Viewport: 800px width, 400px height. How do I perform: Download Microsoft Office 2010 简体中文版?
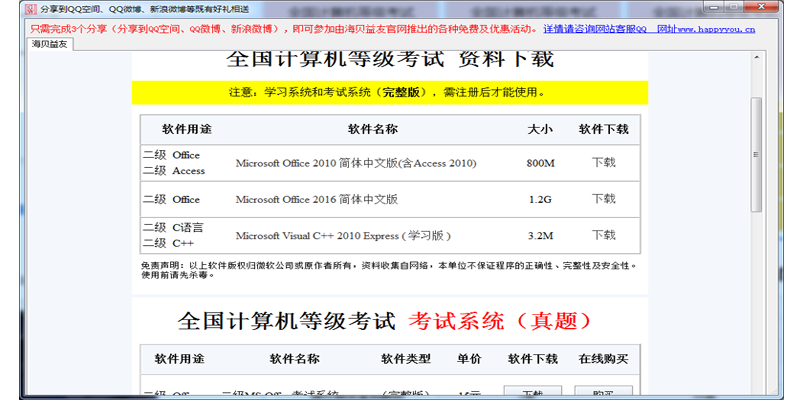[604, 163]
